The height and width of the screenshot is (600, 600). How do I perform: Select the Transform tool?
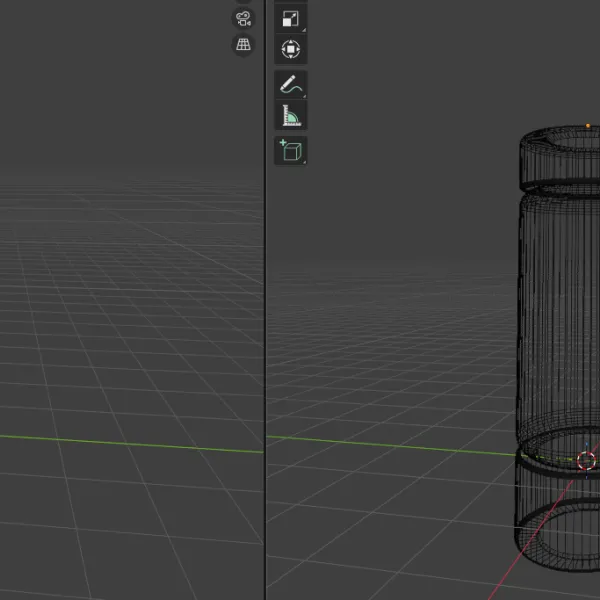[290, 49]
